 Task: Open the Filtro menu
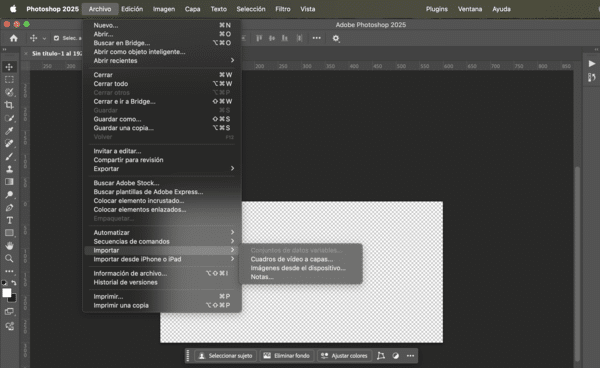click(x=283, y=9)
